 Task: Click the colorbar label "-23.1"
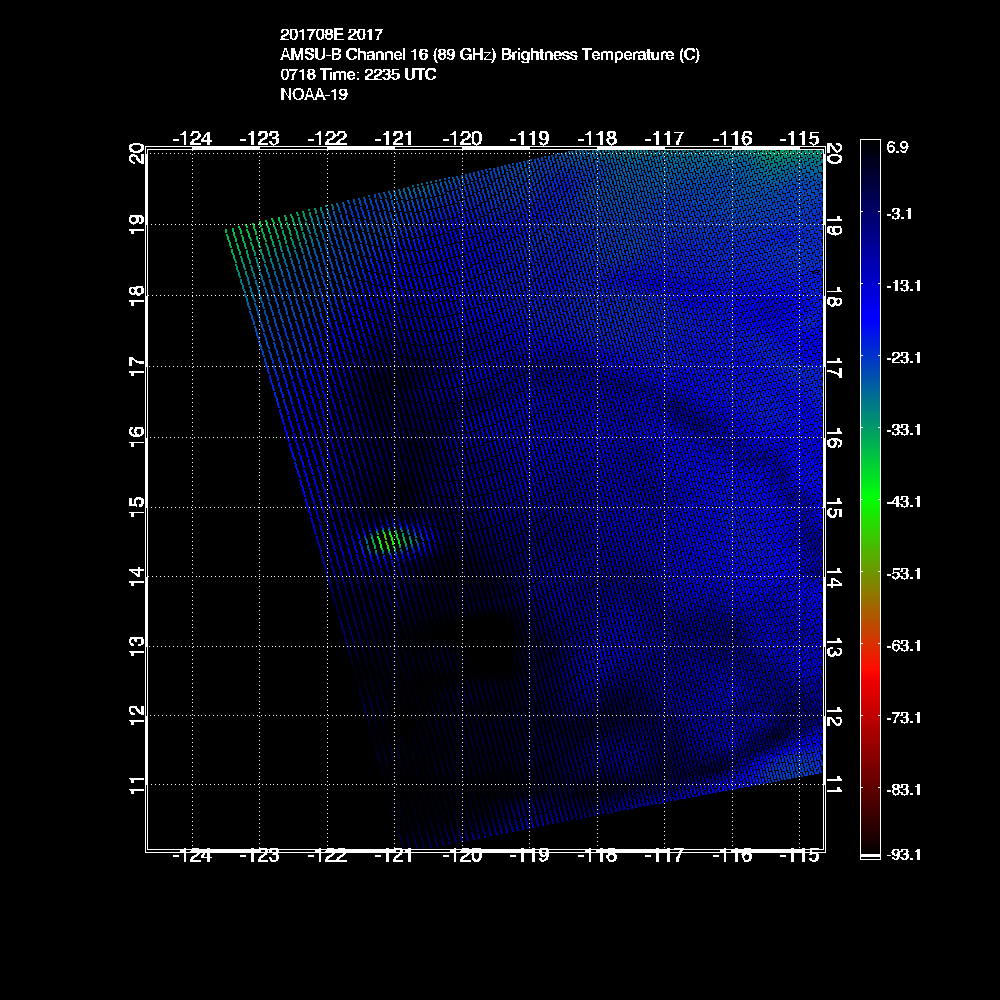[x=904, y=358]
